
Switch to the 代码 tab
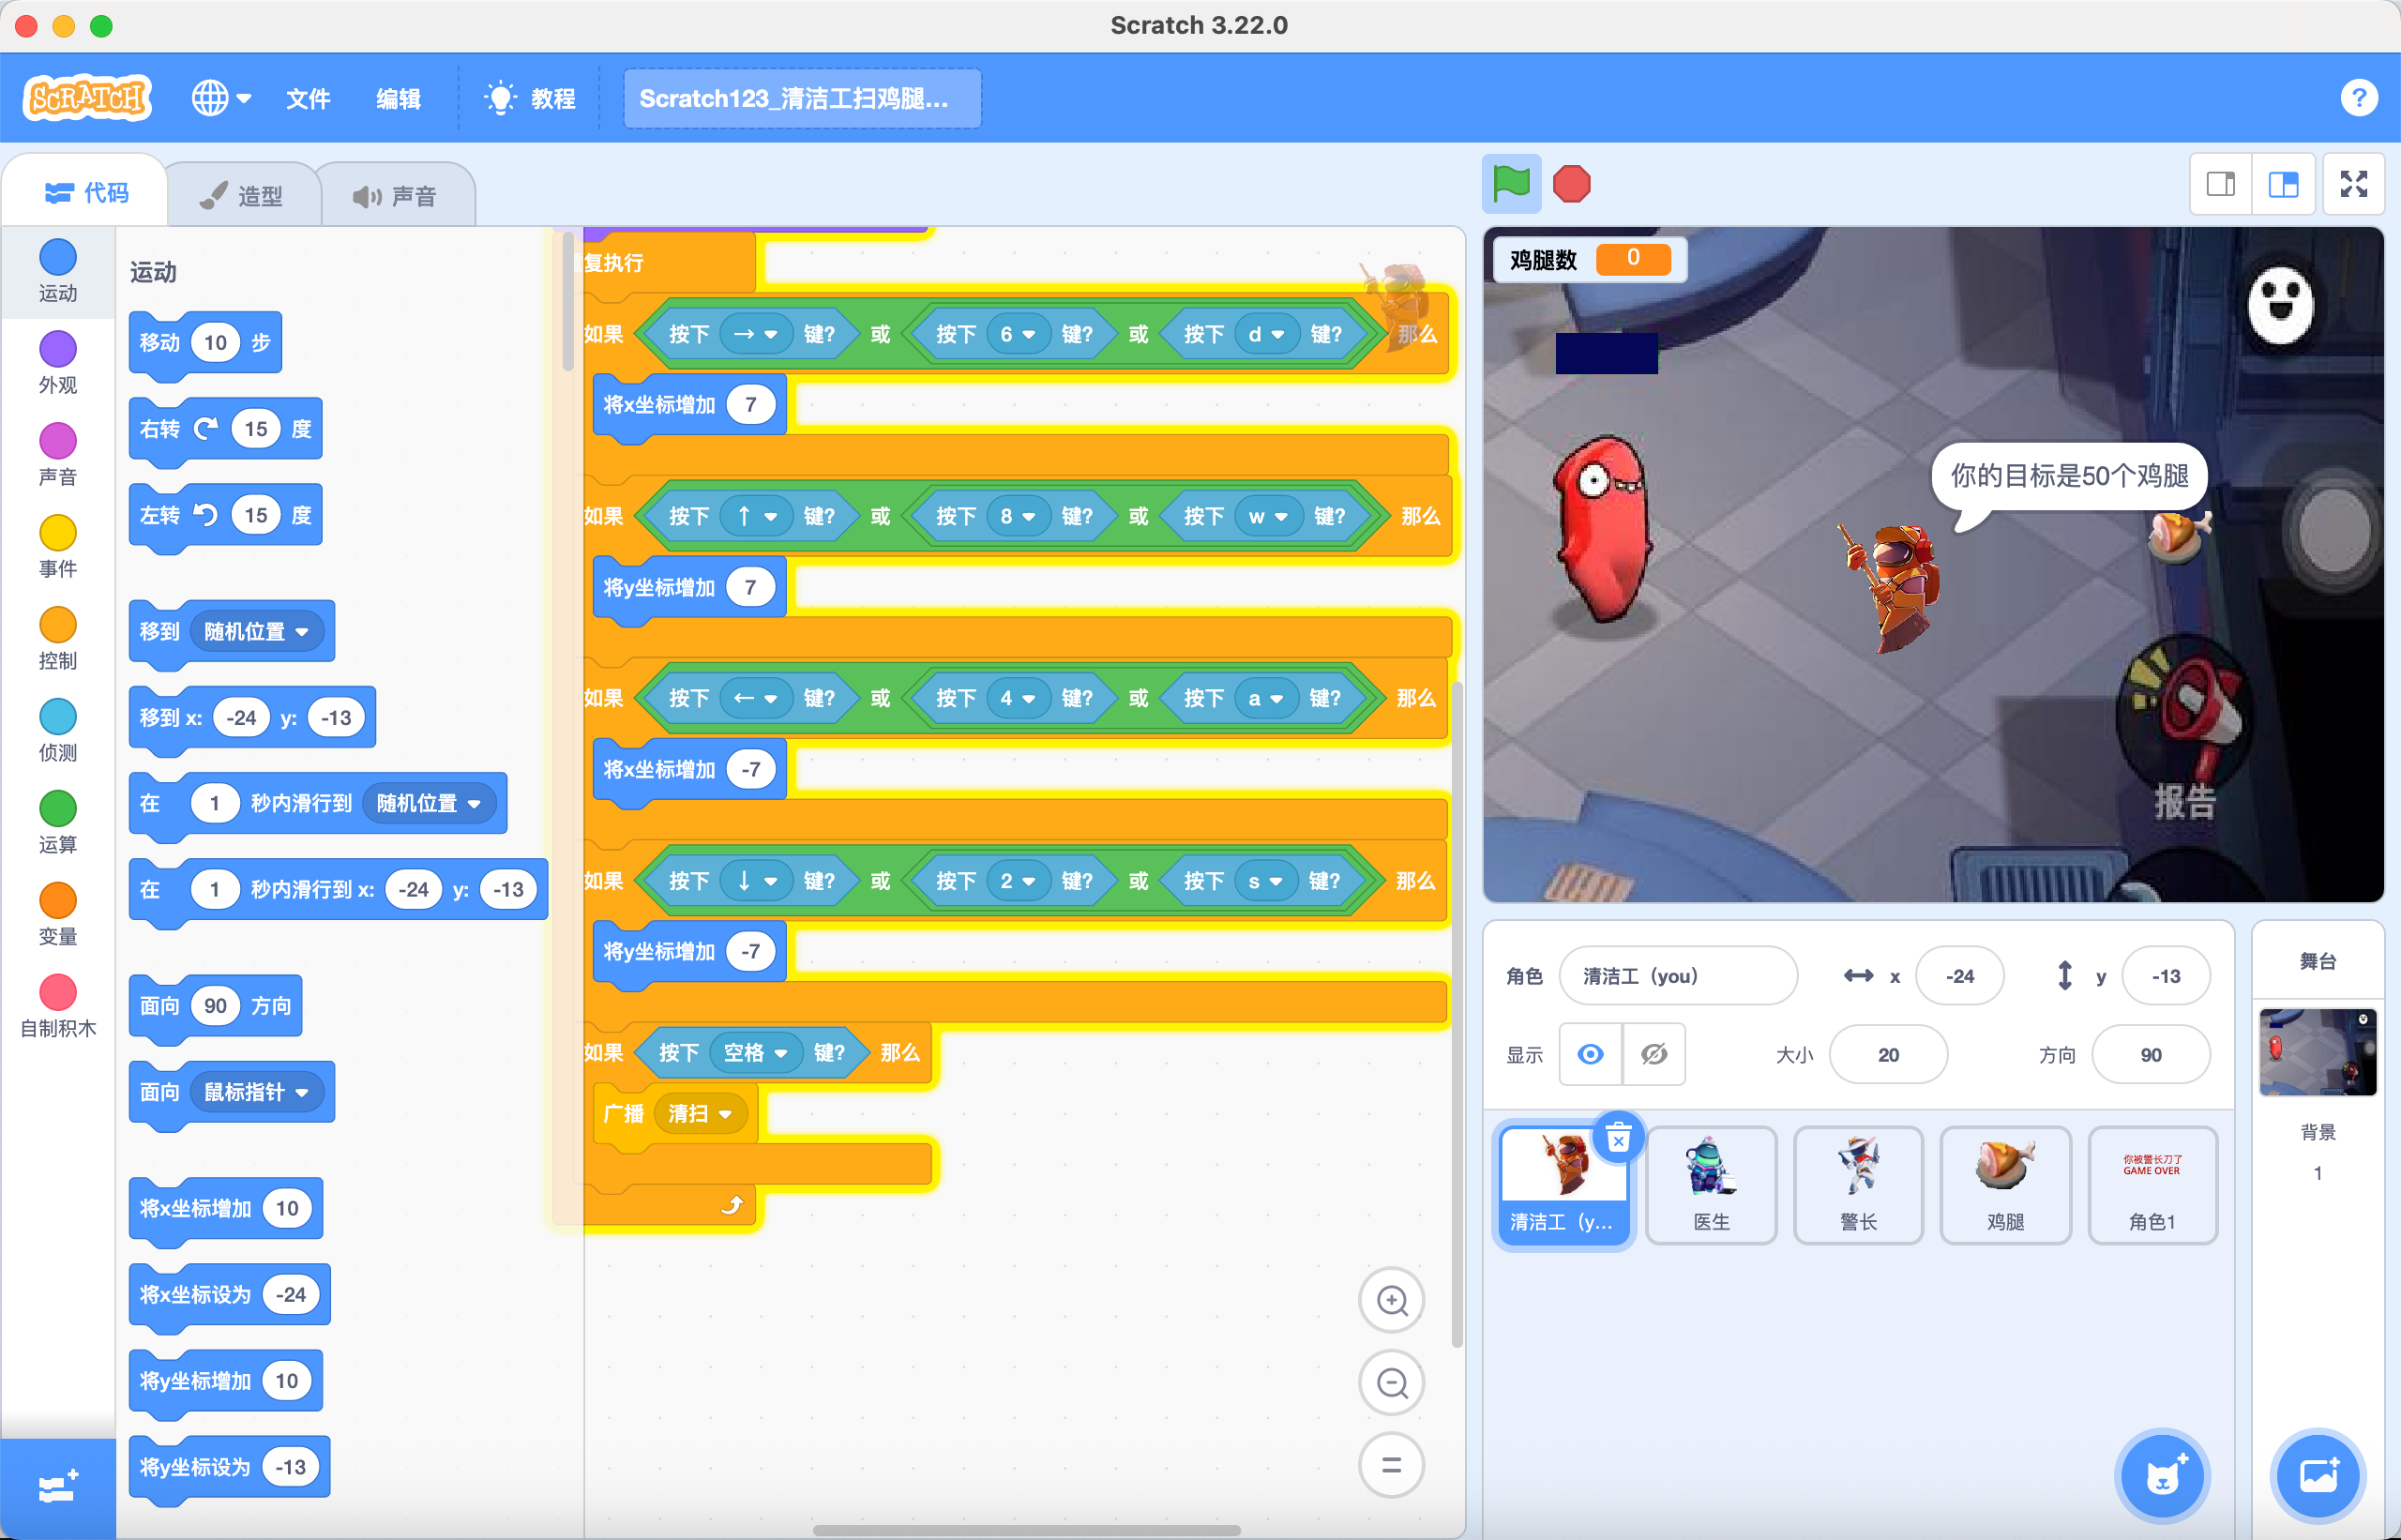point(86,192)
